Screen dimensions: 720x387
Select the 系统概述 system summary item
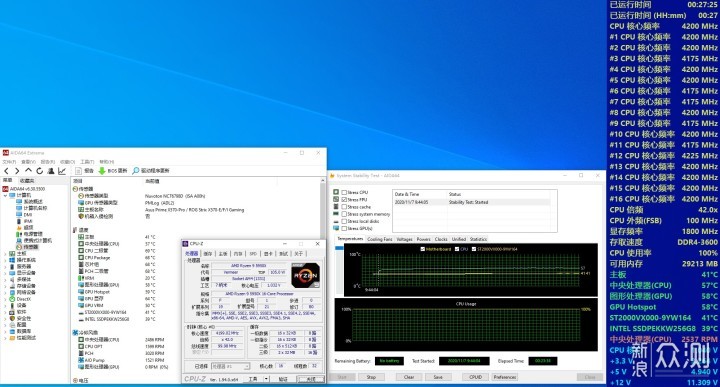click(29, 202)
